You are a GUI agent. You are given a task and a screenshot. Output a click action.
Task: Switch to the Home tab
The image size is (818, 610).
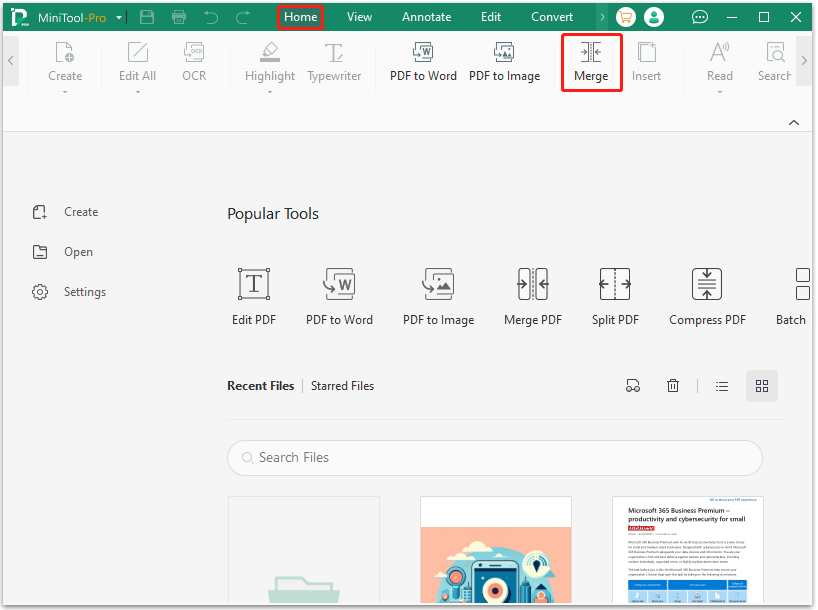(x=300, y=17)
